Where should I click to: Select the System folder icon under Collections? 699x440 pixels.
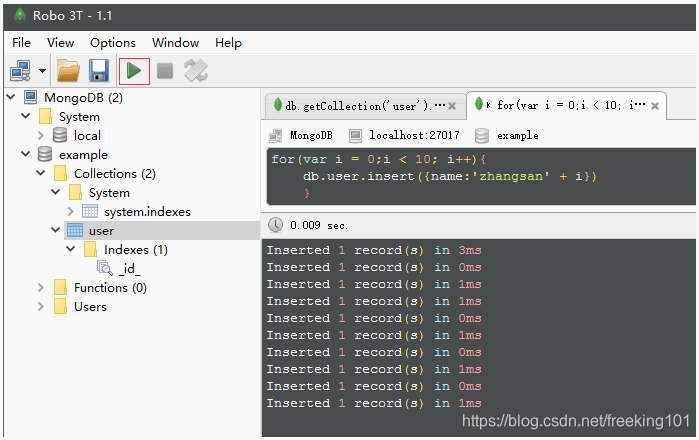tap(75, 193)
